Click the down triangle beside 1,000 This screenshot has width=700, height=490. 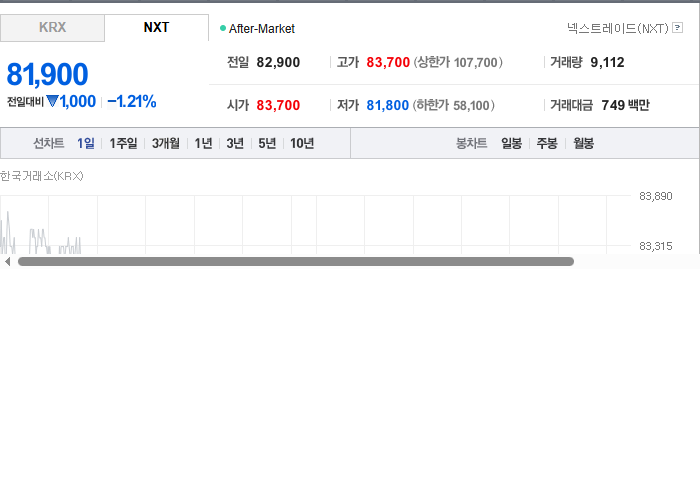coord(53,102)
